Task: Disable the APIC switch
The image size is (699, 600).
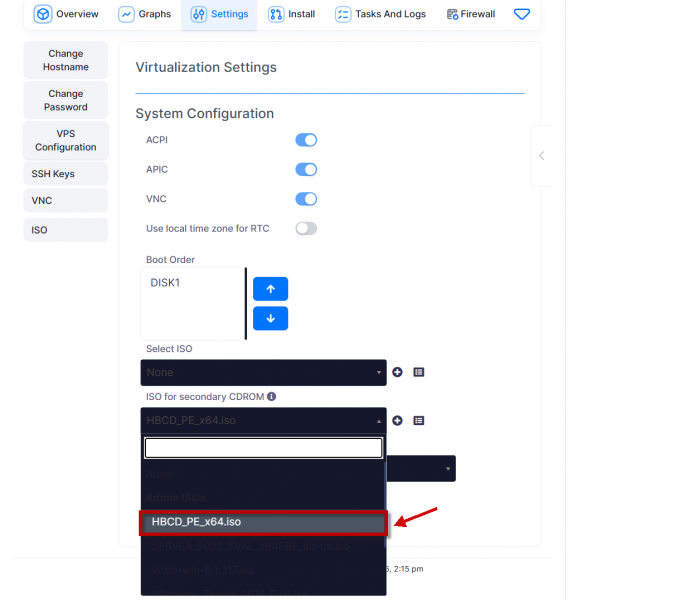Action: coord(306,170)
